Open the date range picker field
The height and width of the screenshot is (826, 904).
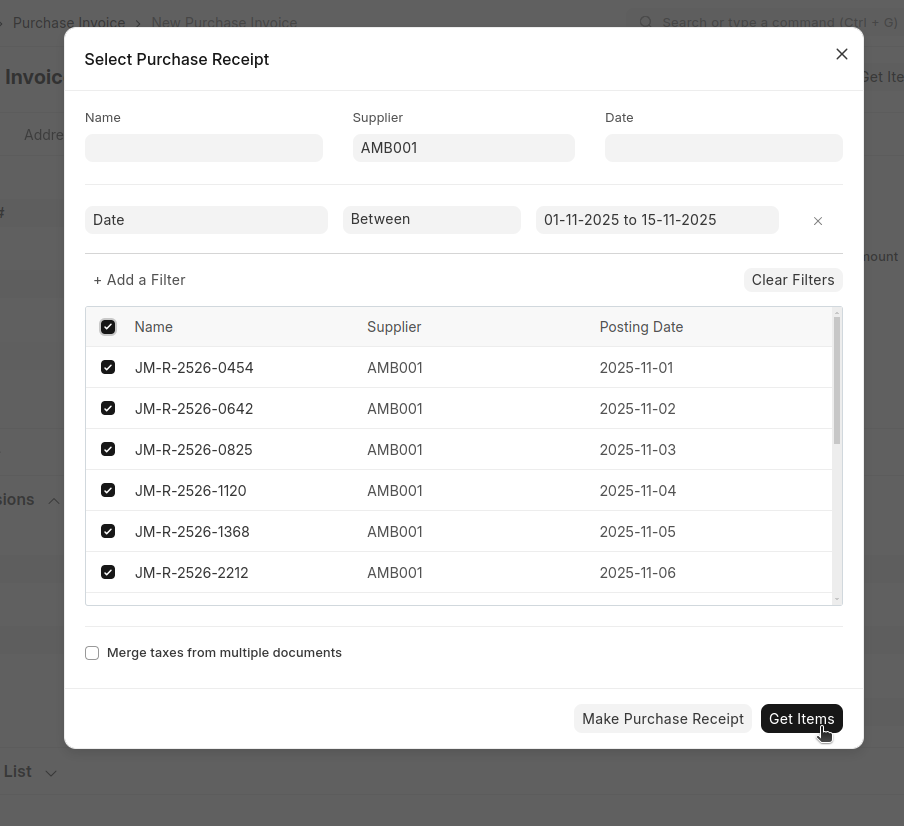[656, 220]
